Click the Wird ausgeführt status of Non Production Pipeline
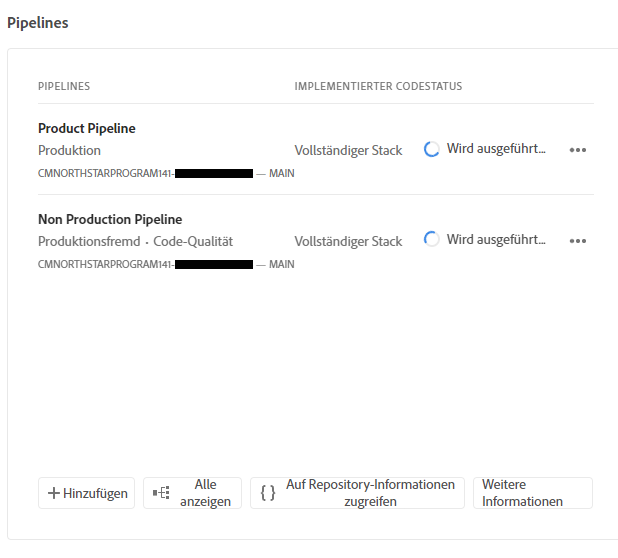Image resolution: width=618 pixels, height=558 pixels. (496, 240)
